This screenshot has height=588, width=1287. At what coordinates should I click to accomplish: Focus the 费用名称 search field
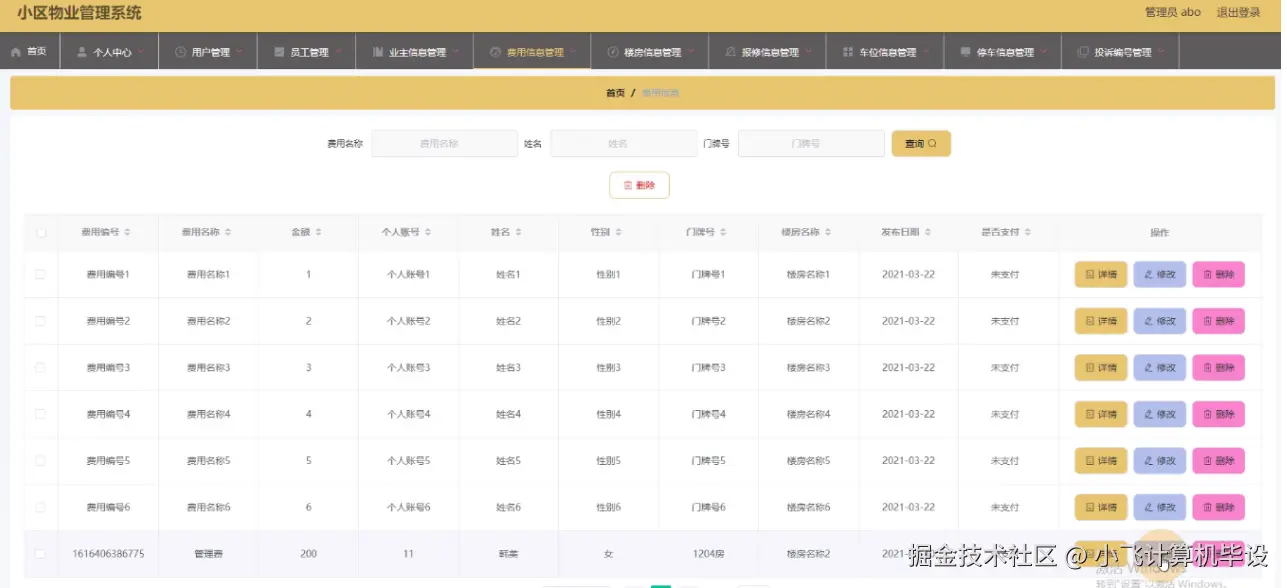pyautogui.click(x=445, y=144)
